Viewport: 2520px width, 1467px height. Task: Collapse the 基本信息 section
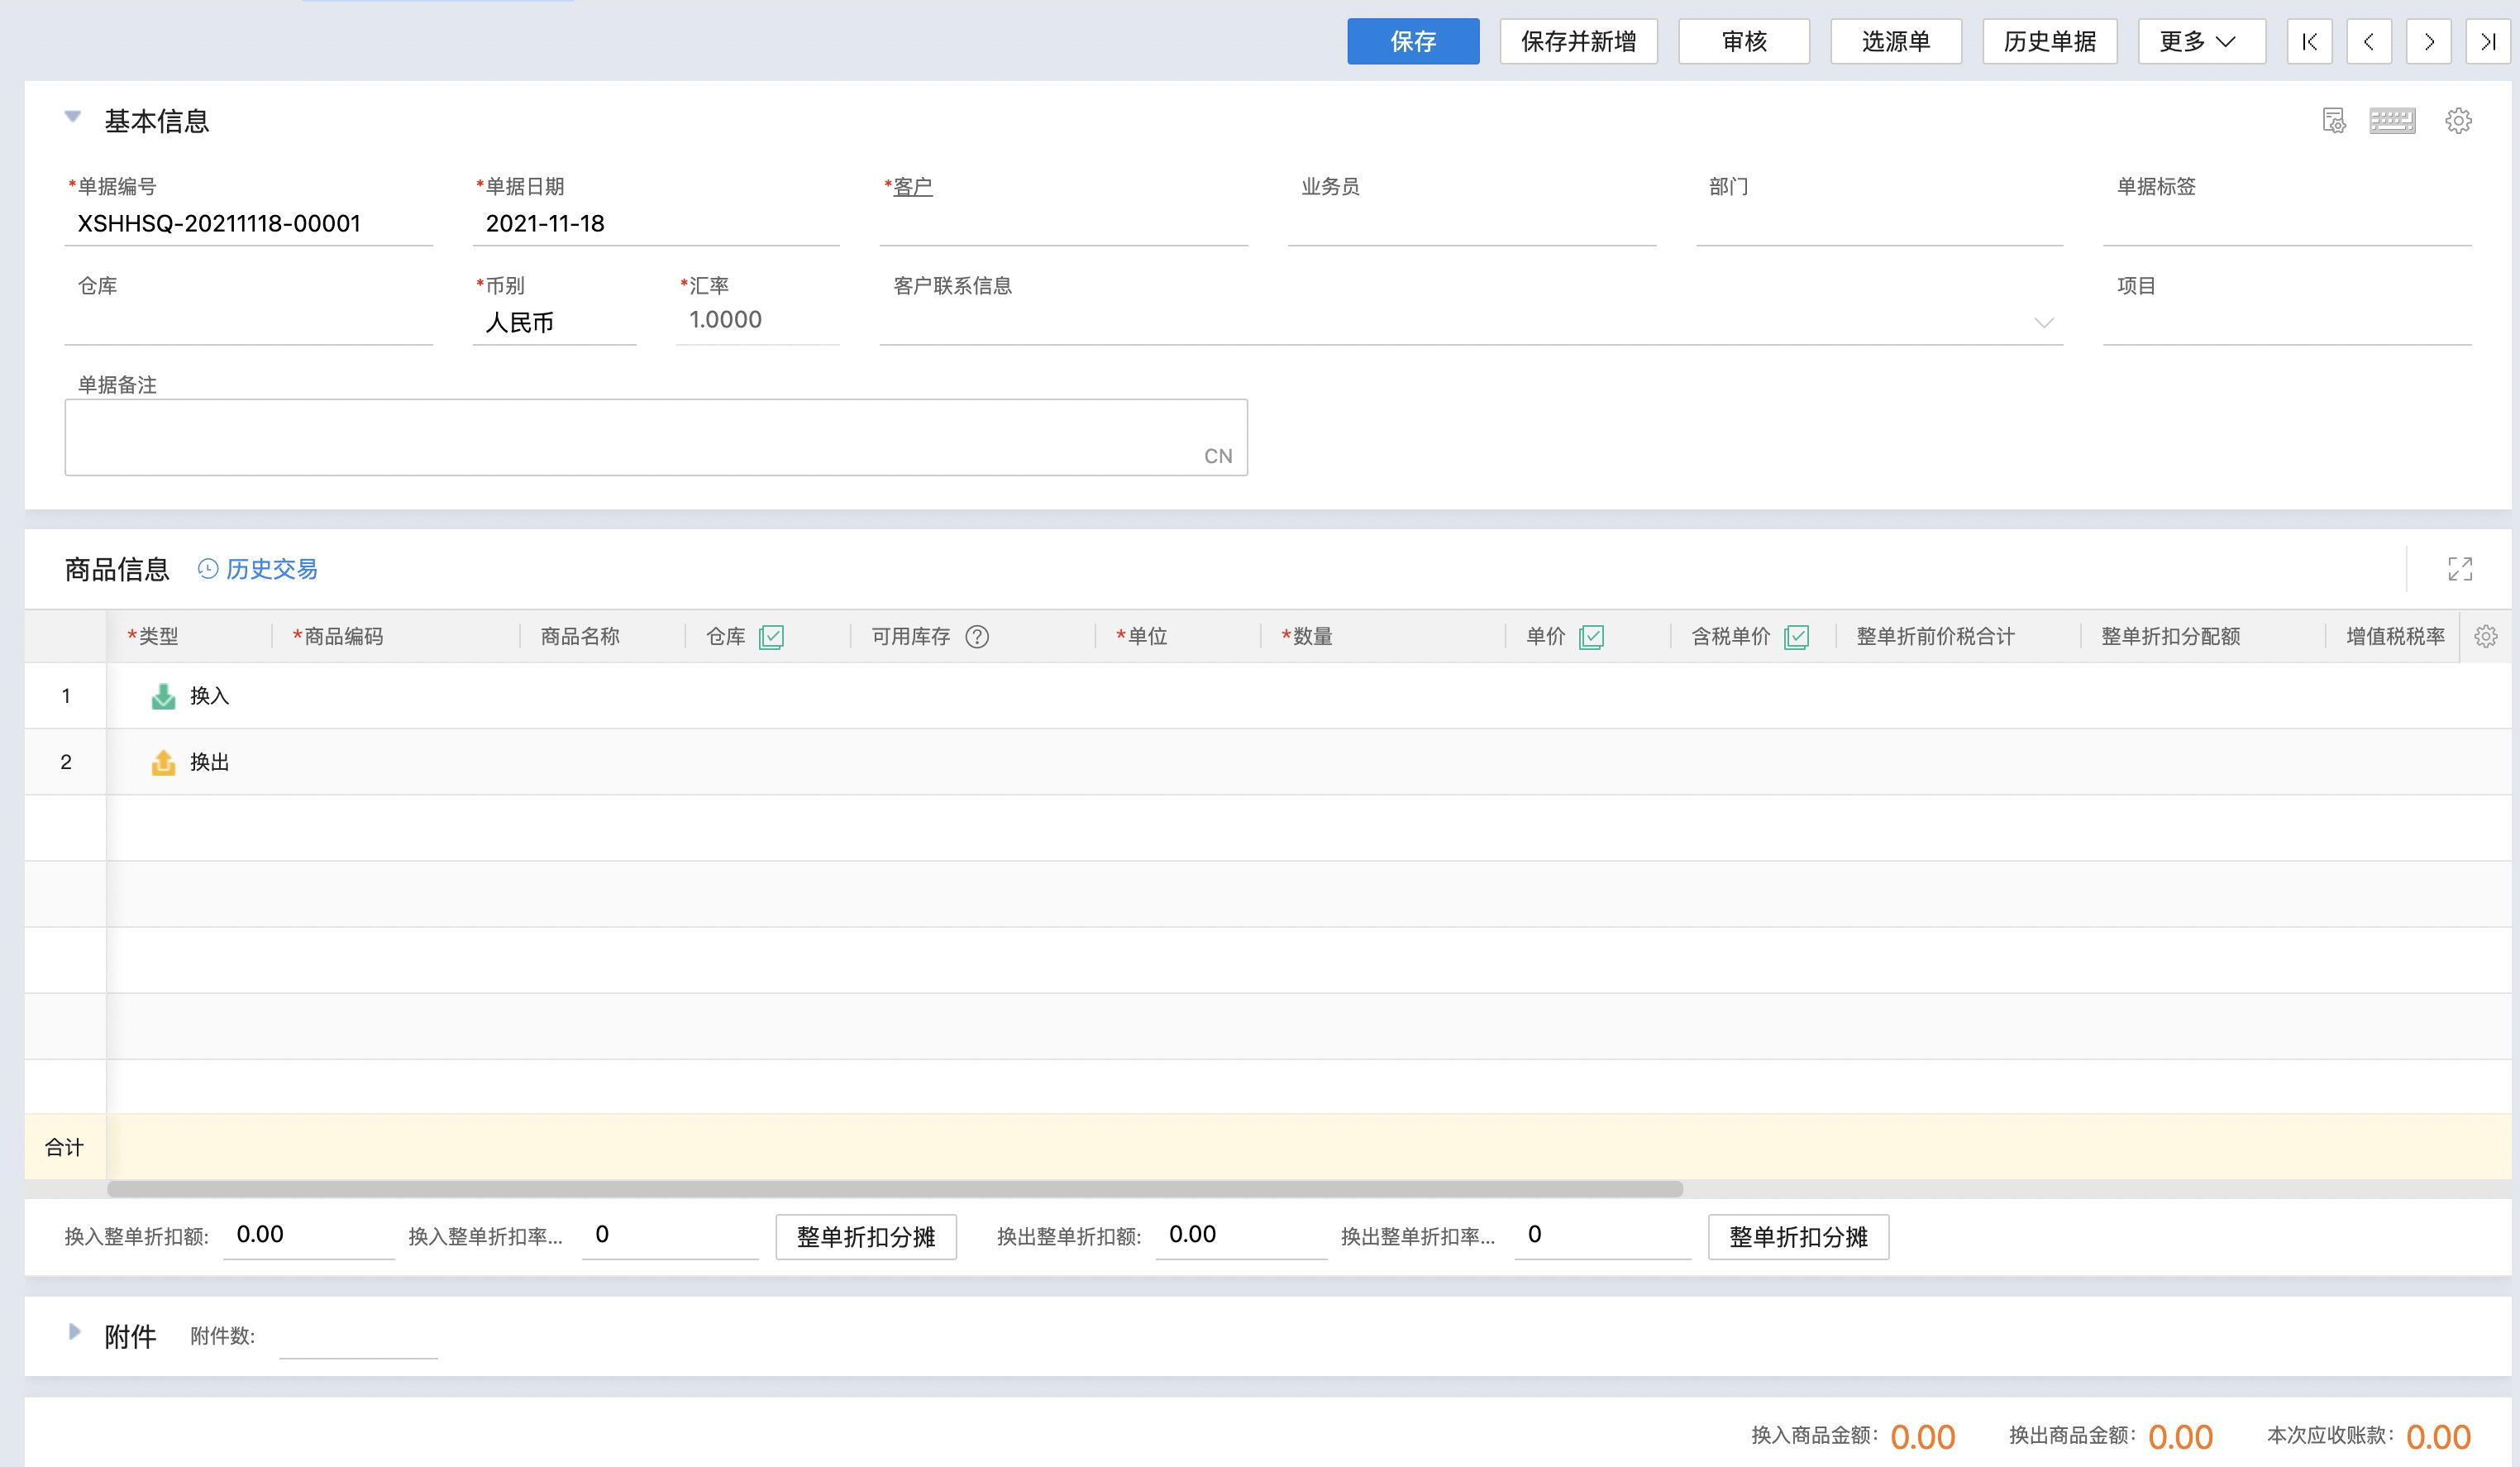[x=73, y=117]
